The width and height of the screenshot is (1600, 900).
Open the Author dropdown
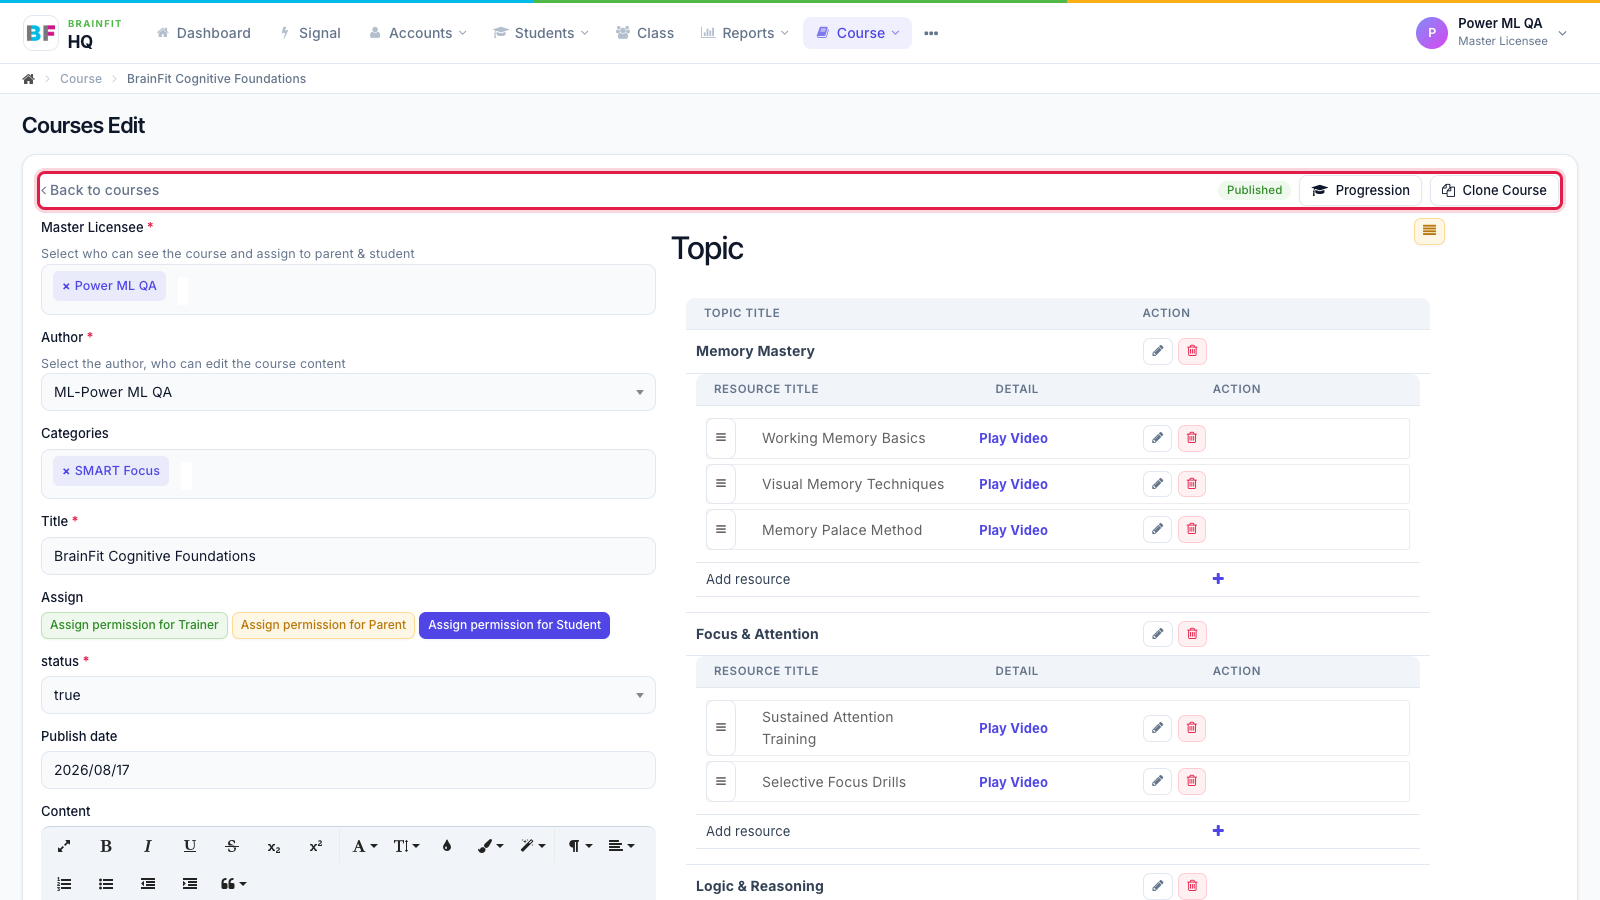pos(348,392)
